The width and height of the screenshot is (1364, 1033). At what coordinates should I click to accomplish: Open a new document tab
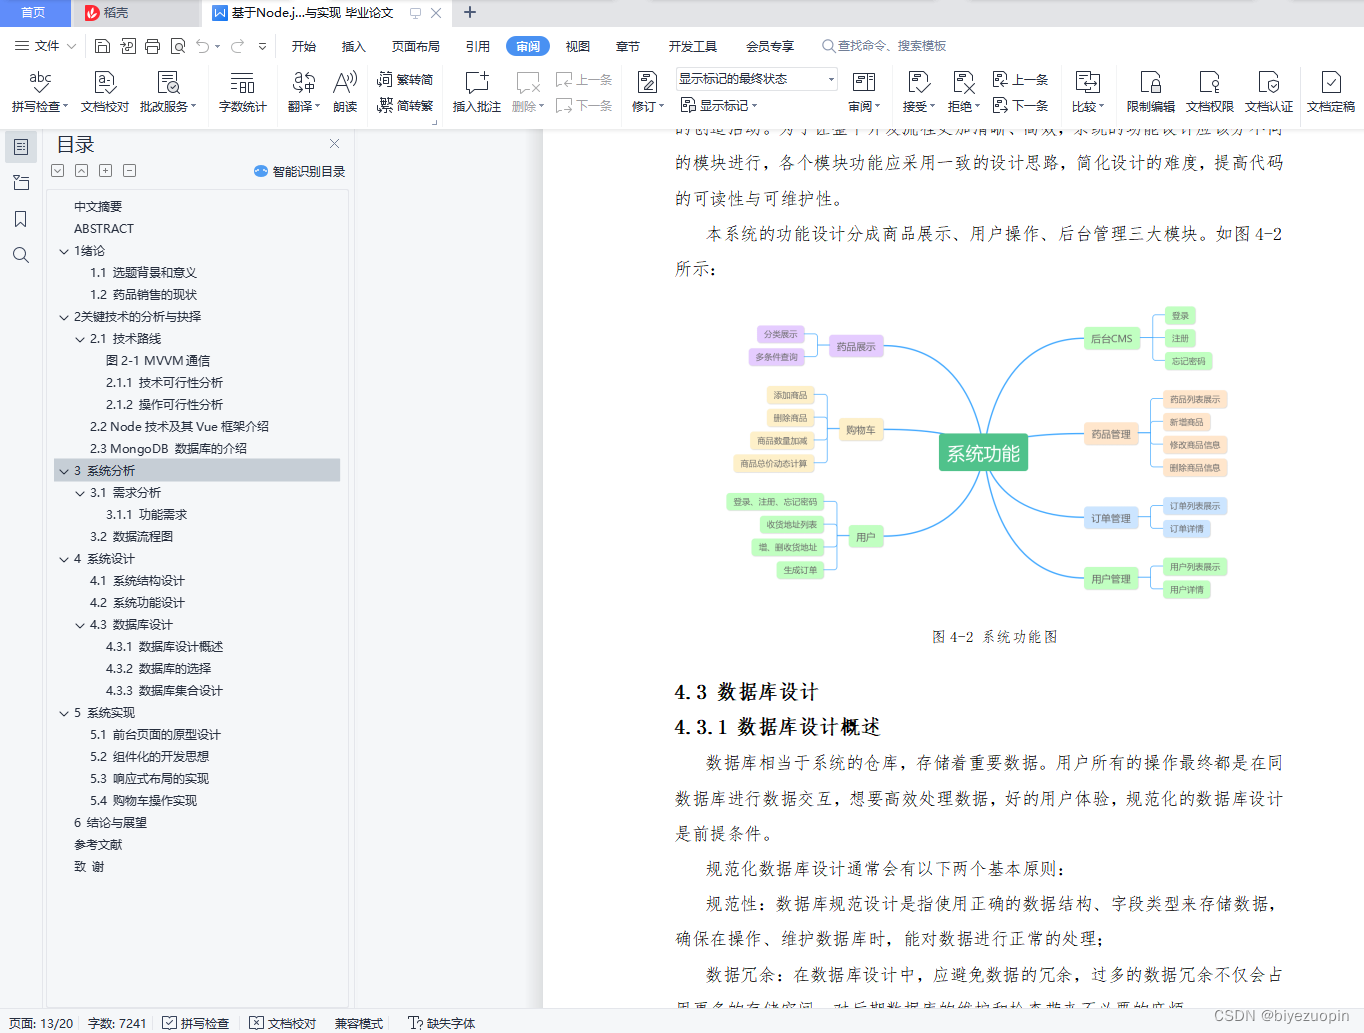[x=470, y=13]
